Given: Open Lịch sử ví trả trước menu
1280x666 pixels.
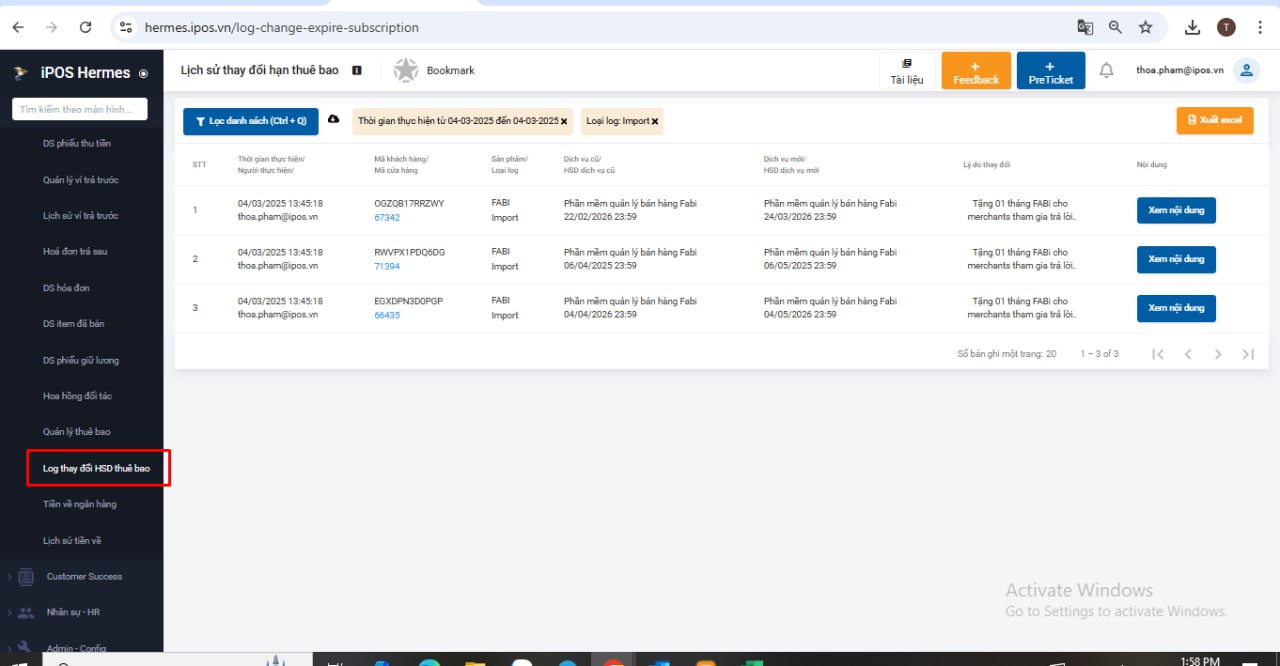Looking at the screenshot, I should [81, 216].
